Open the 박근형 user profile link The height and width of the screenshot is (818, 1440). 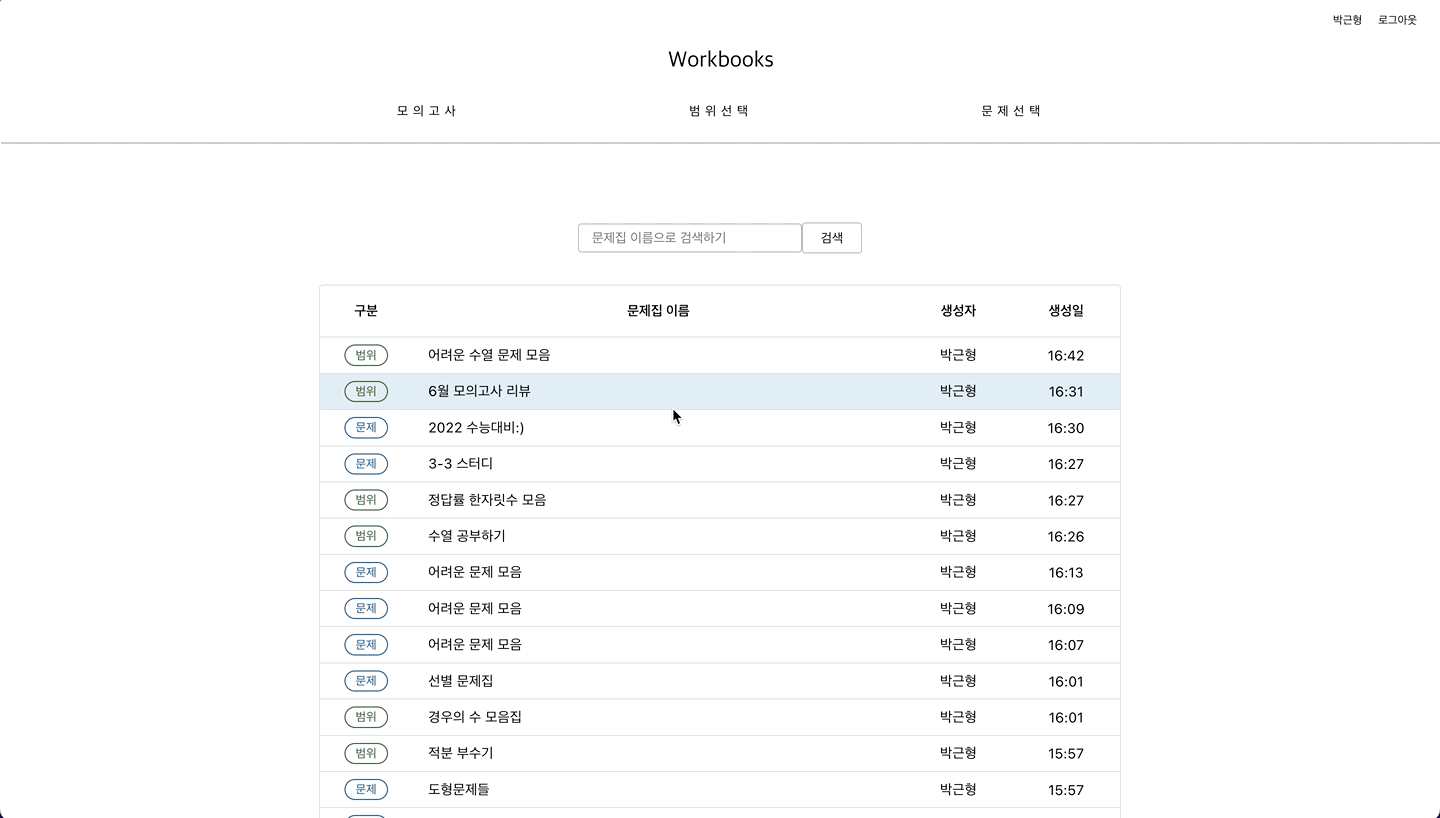click(1347, 20)
